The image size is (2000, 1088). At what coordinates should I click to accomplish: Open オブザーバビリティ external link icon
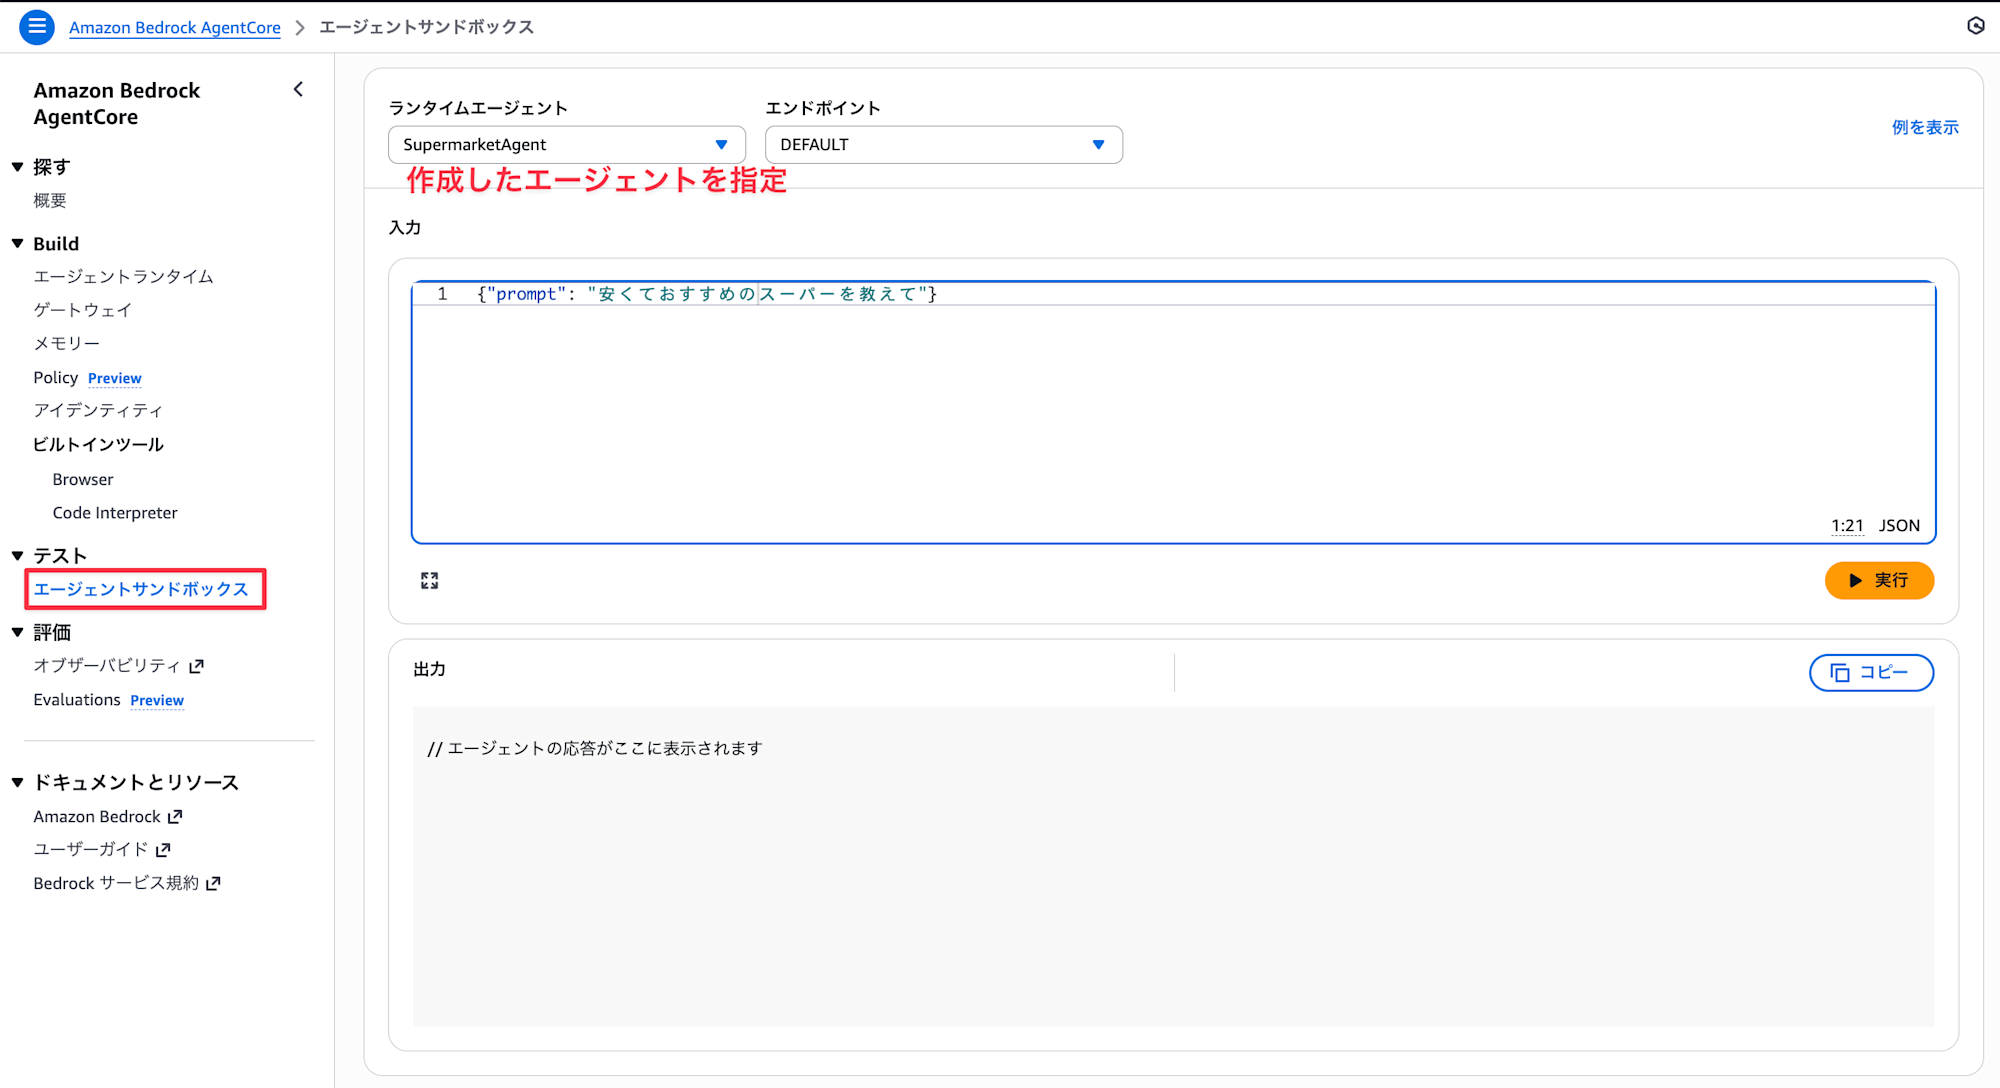click(x=197, y=666)
